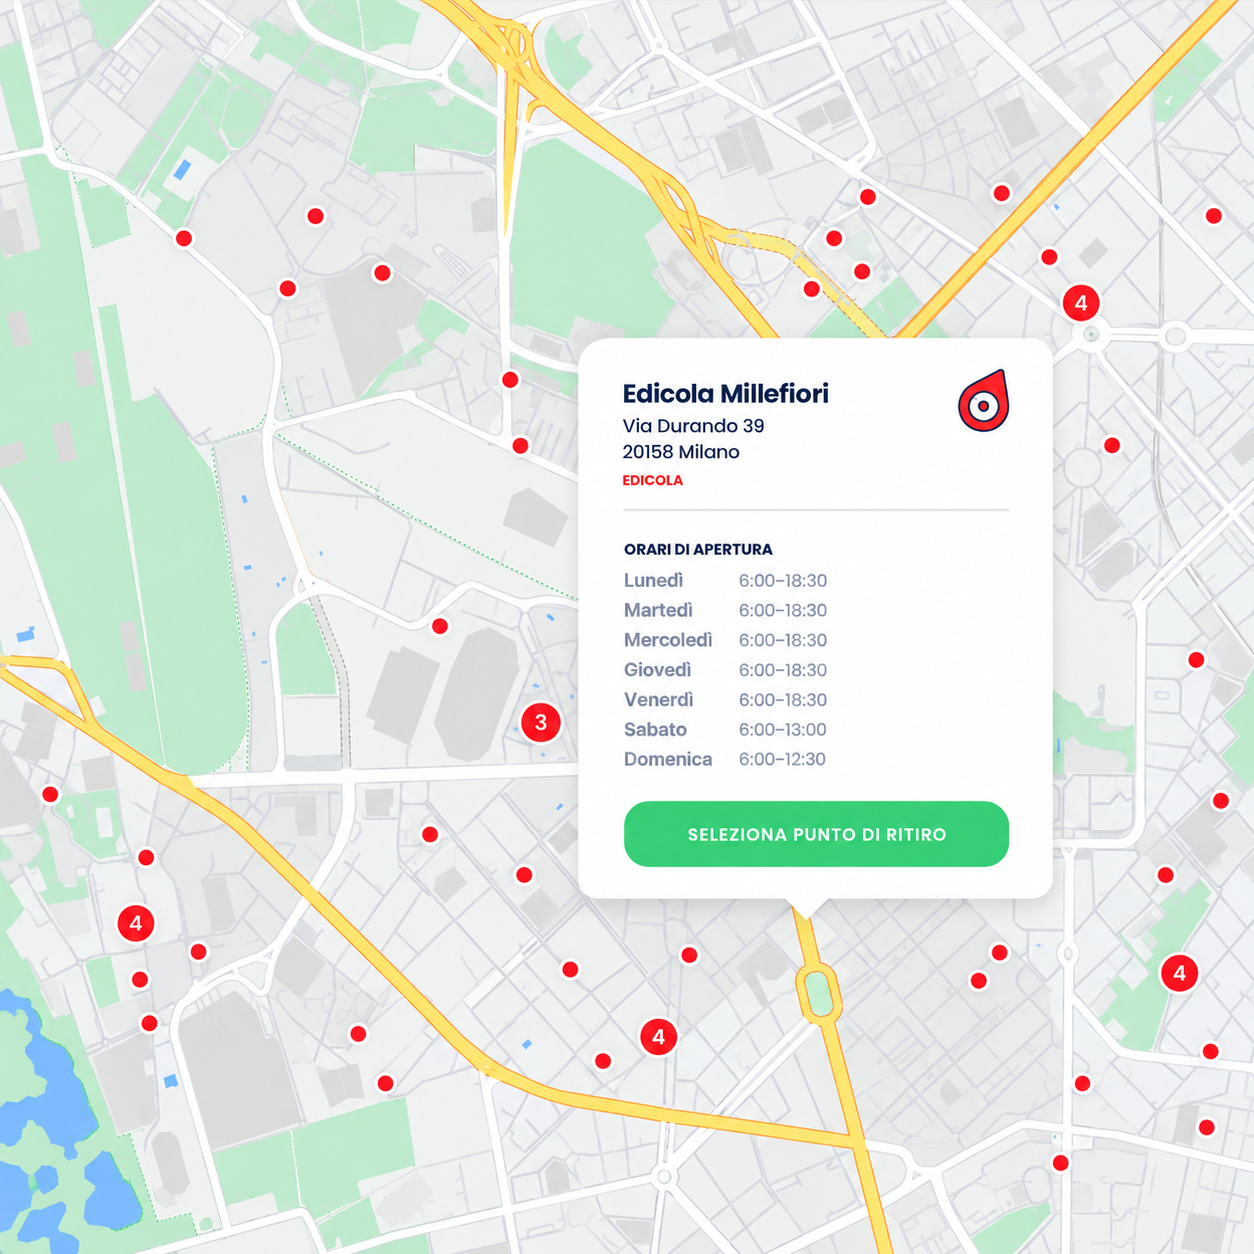Click the Edicola Millefiori title
Image resolution: width=1254 pixels, height=1254 pixels.
click(726, 393)
